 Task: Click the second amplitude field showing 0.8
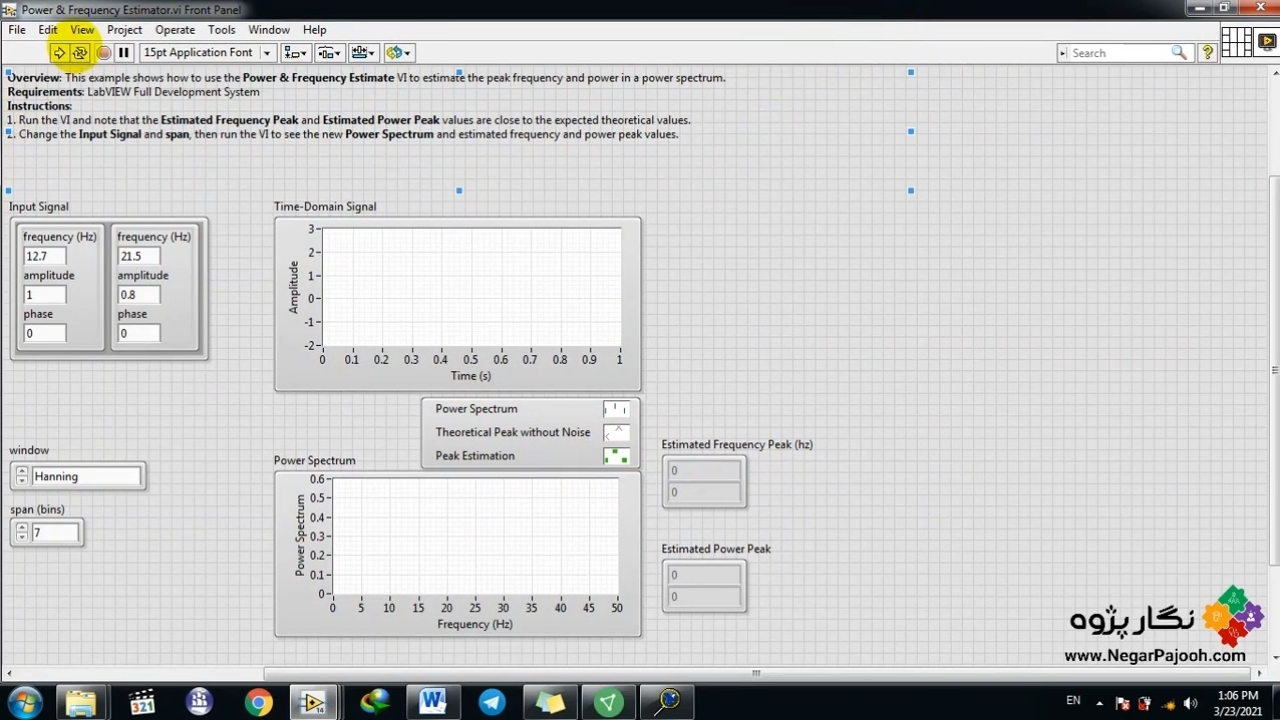[x=138, y=295]
